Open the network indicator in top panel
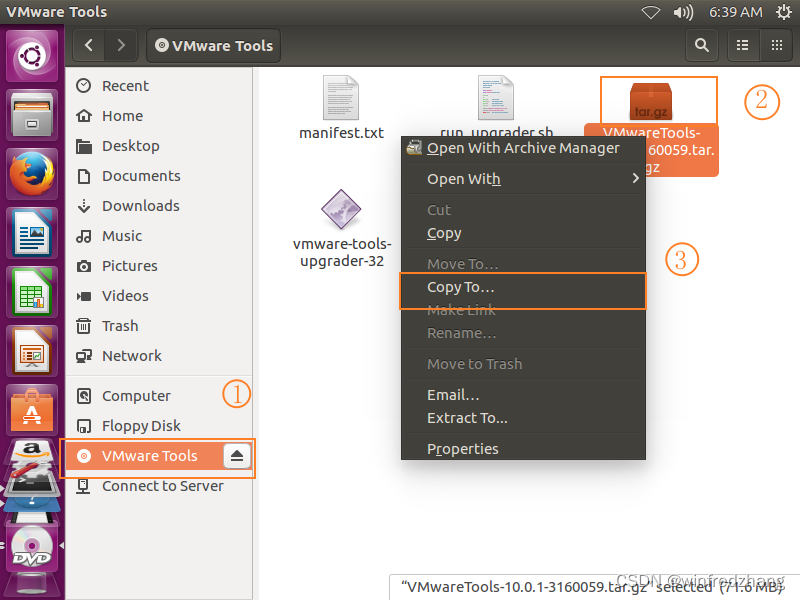This screenshot has height=600, width=800. pos(651,12)
